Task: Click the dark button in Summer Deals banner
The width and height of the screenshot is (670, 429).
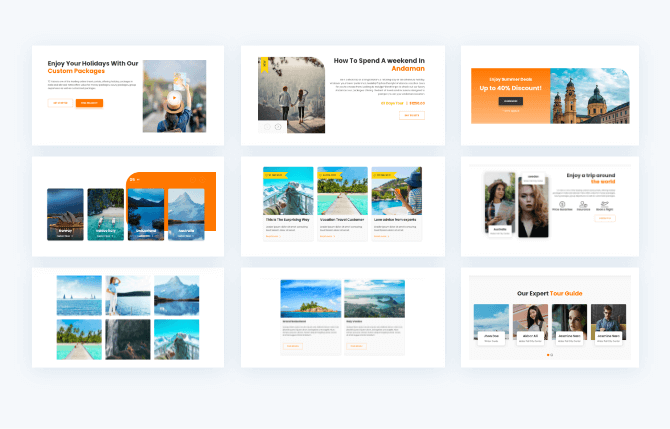Action: point(510,101)
